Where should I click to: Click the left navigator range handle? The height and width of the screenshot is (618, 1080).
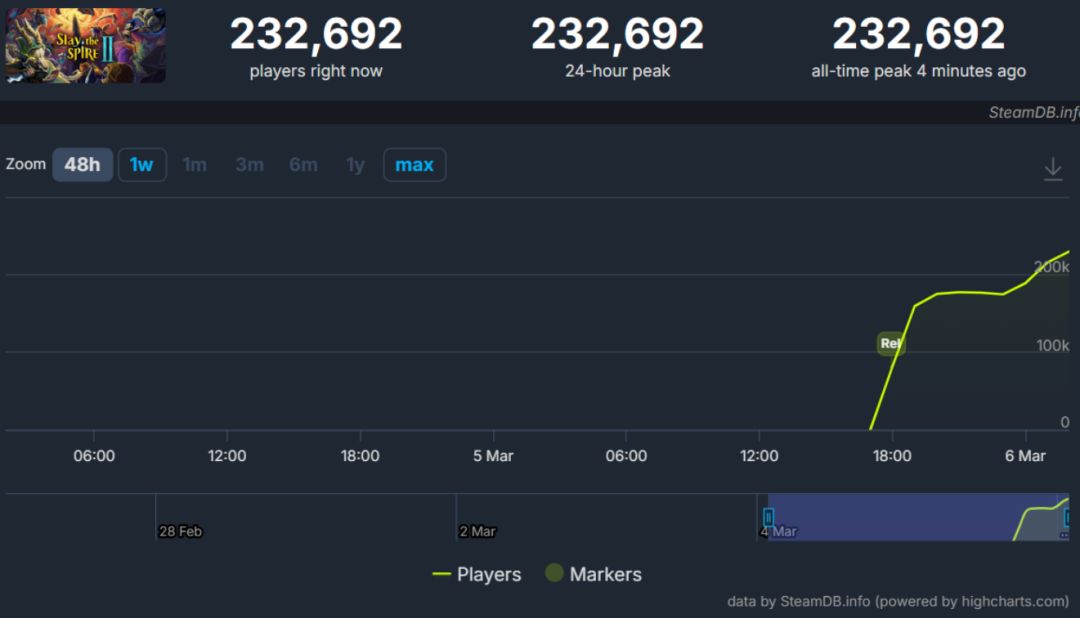(x=769, y=517)
